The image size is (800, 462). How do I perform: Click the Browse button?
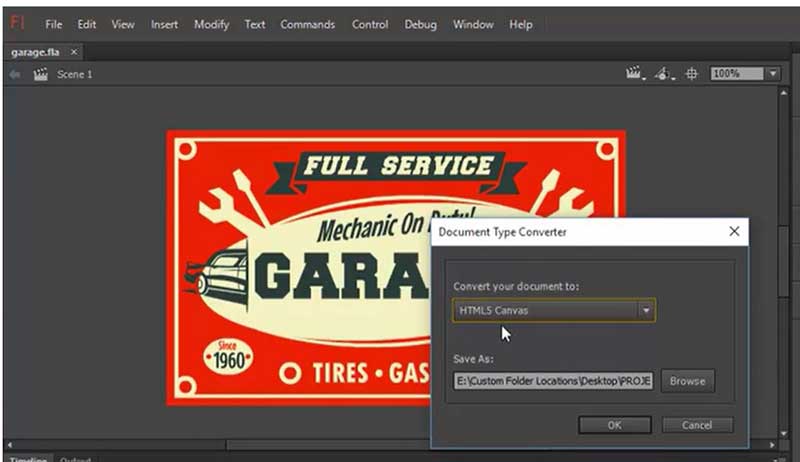point(688,381)
